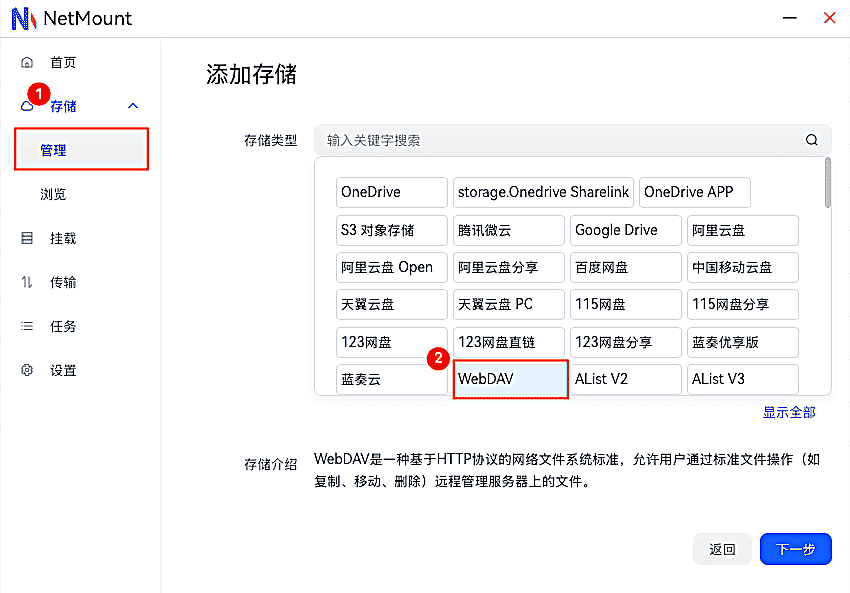Select AList V3 storage type
This screenshot has width=850, height=593.
tap(743, 379)
